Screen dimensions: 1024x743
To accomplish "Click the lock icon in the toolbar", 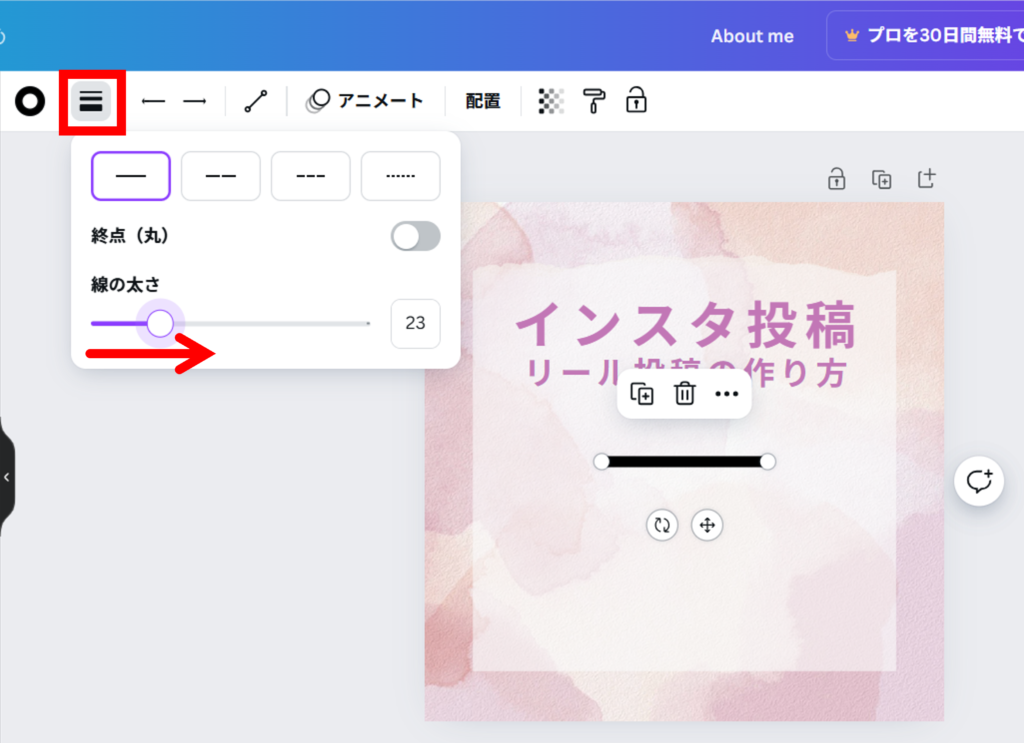I will [636, 101].
